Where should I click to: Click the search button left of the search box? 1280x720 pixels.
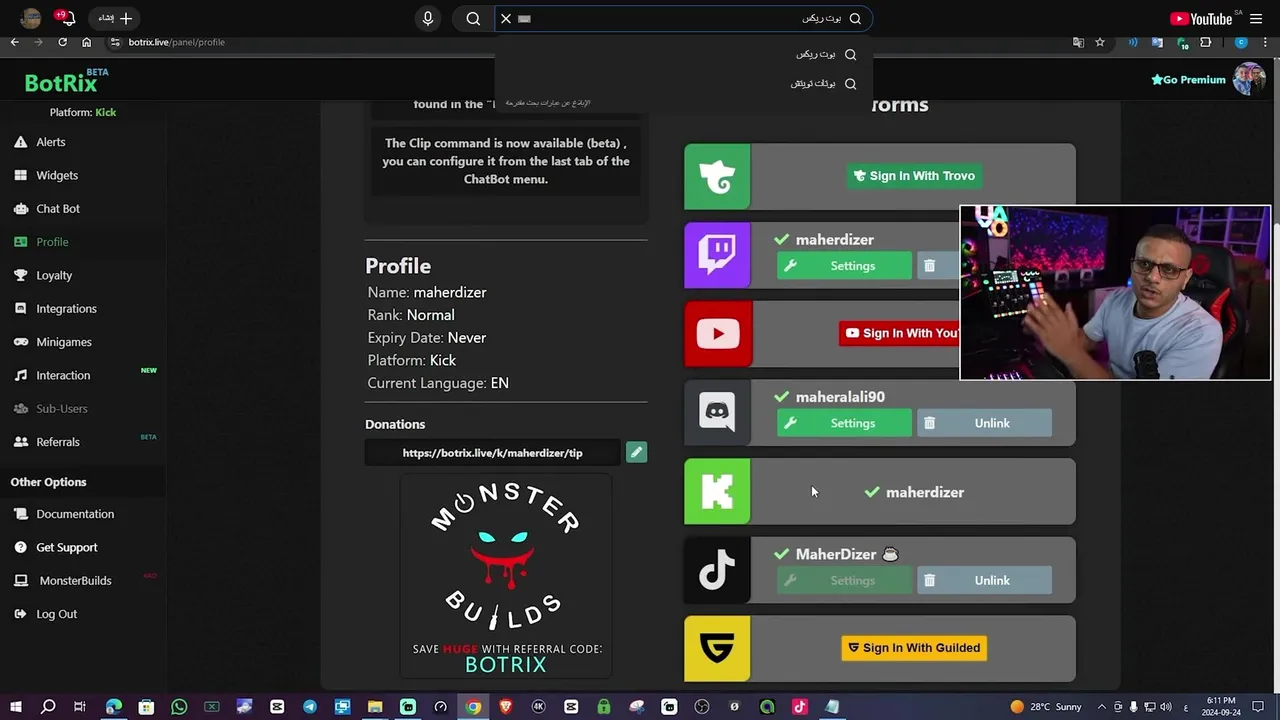[473, 18]
